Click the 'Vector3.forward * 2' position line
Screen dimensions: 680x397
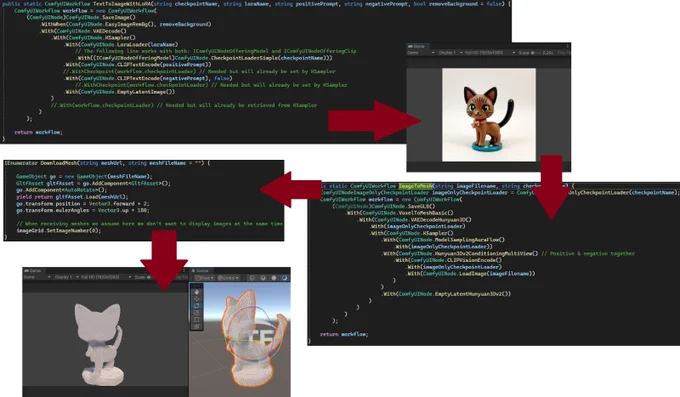82,203
